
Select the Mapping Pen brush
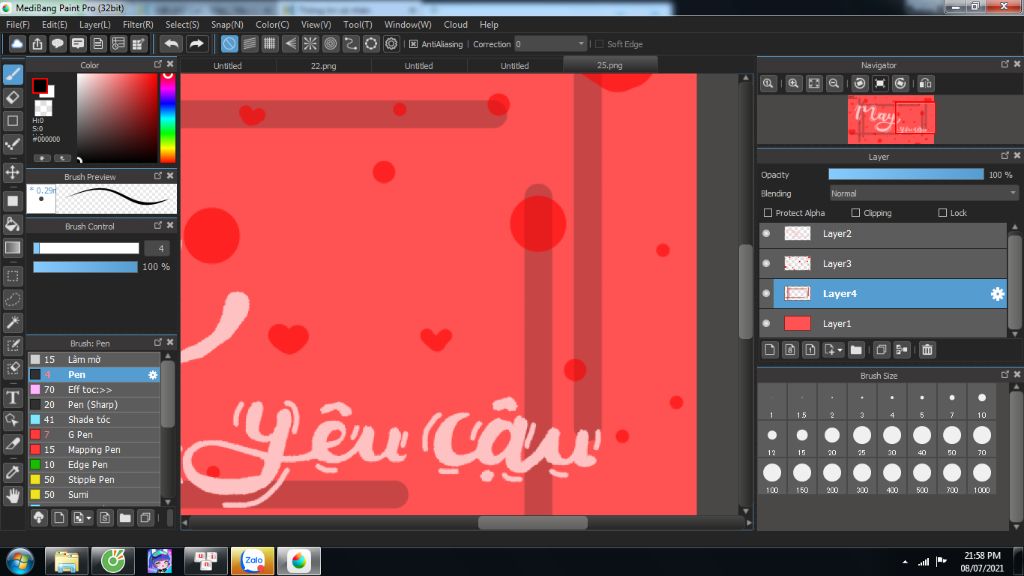pyautogui.click(x=94, y=450)
